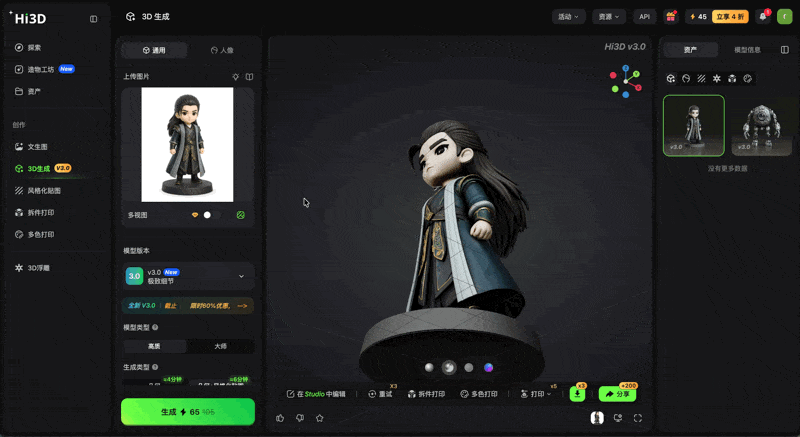Image resolution: width=800 pixels, height=437 pixels.
Task: Switch to the 人像 tab
Action: point(222,50)
